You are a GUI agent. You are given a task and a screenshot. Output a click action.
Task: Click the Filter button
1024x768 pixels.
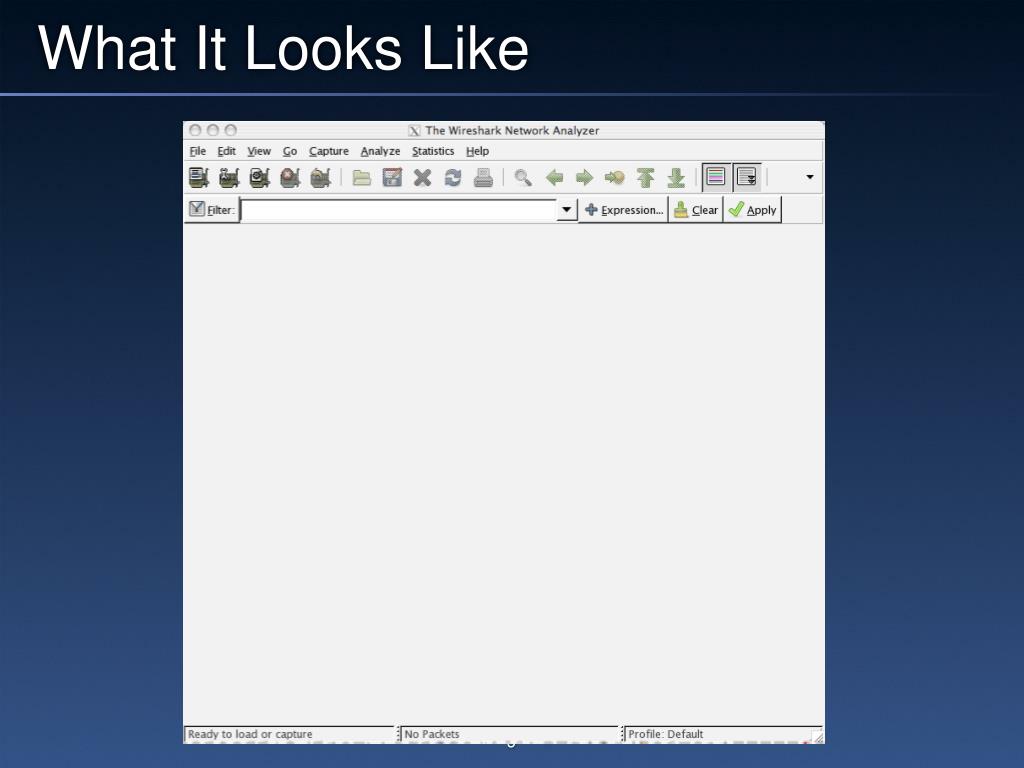coord(212,210)
